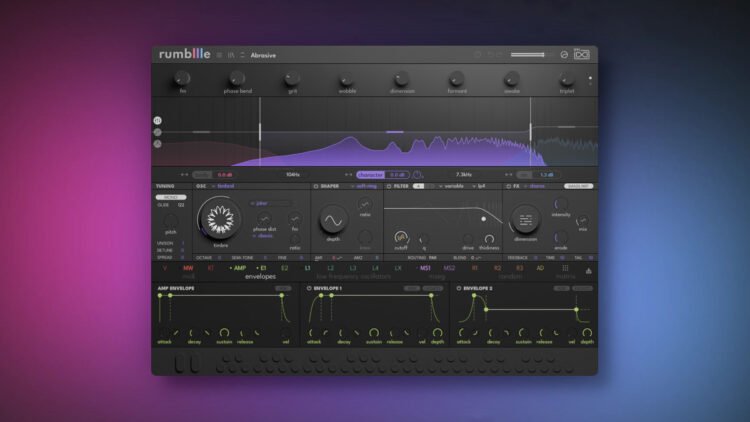The image size is (750, 422).
Task: Click the timer icon beside the character gain
Action: tap(417, 175)
